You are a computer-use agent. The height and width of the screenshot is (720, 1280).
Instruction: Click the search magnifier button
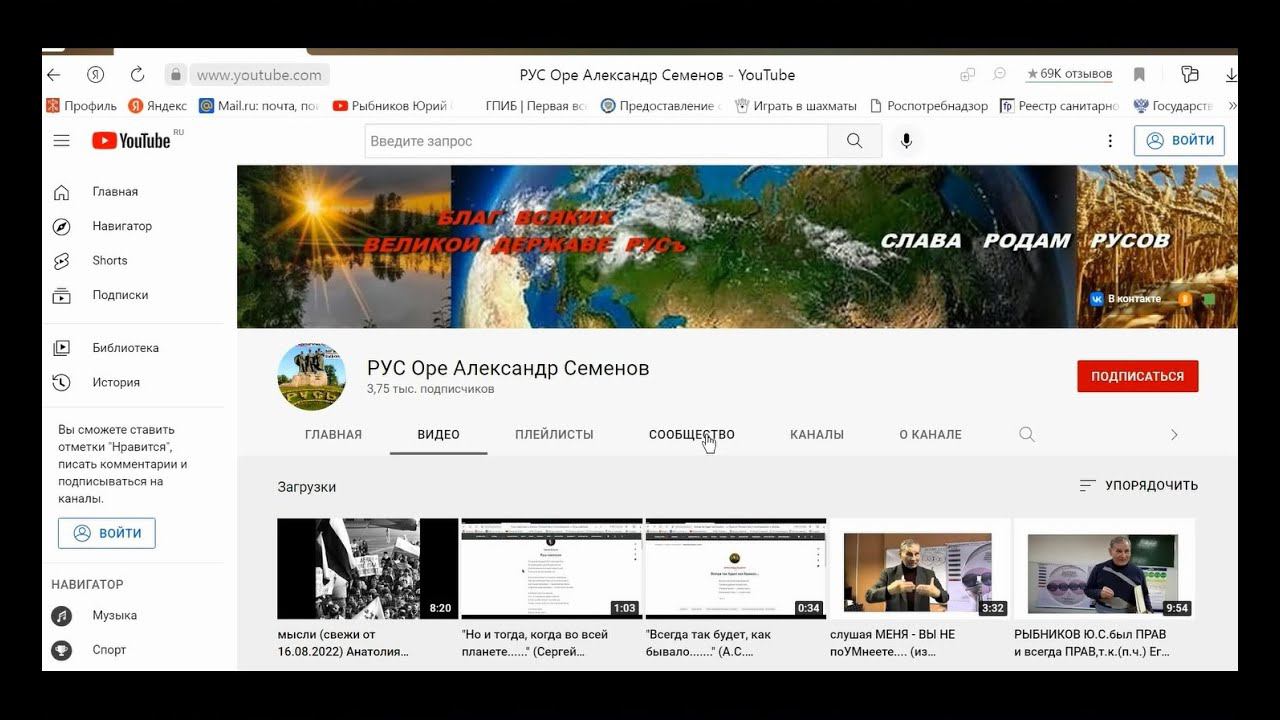(x=854, y=141)
